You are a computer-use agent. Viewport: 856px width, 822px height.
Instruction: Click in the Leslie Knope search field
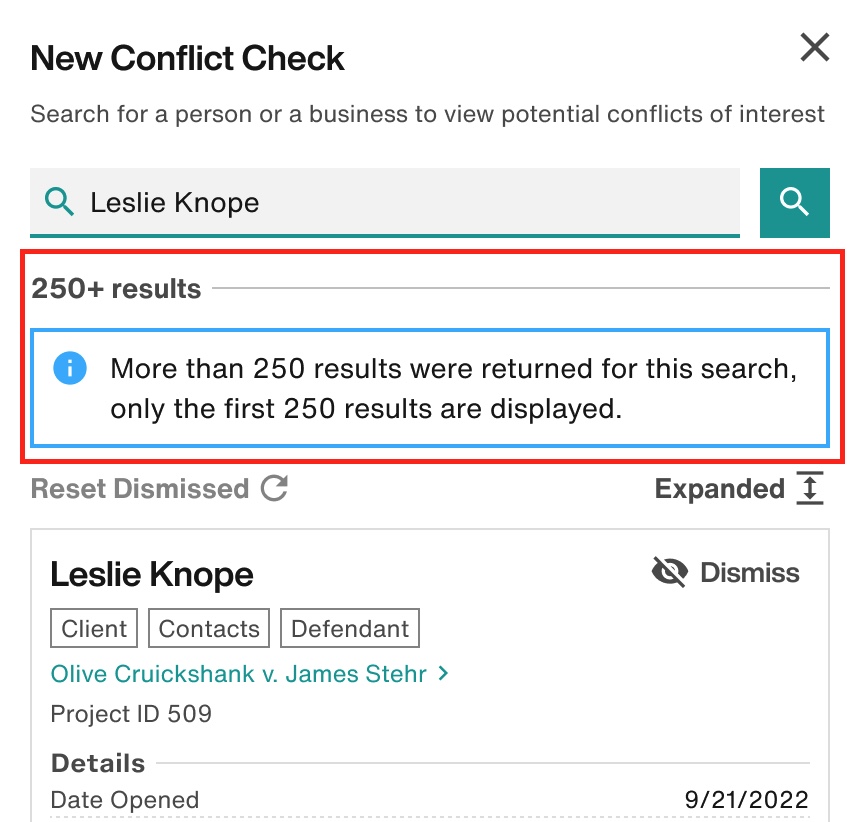(385, 202)
